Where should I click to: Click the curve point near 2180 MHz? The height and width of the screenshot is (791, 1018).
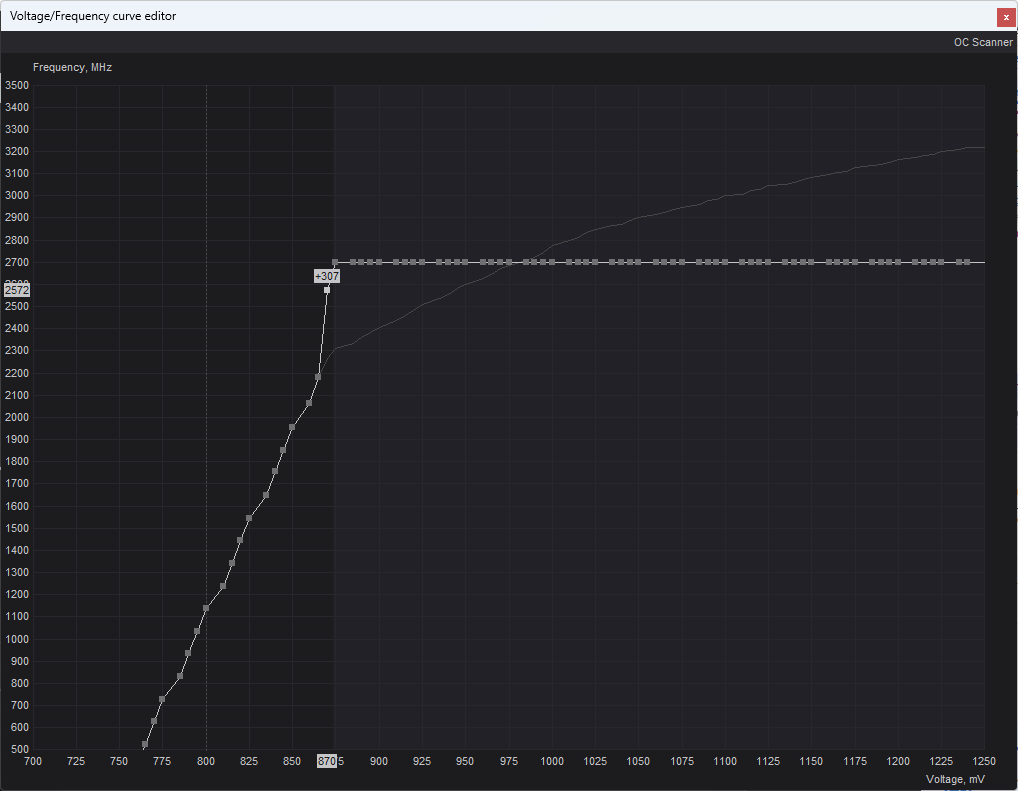(318, 377)
